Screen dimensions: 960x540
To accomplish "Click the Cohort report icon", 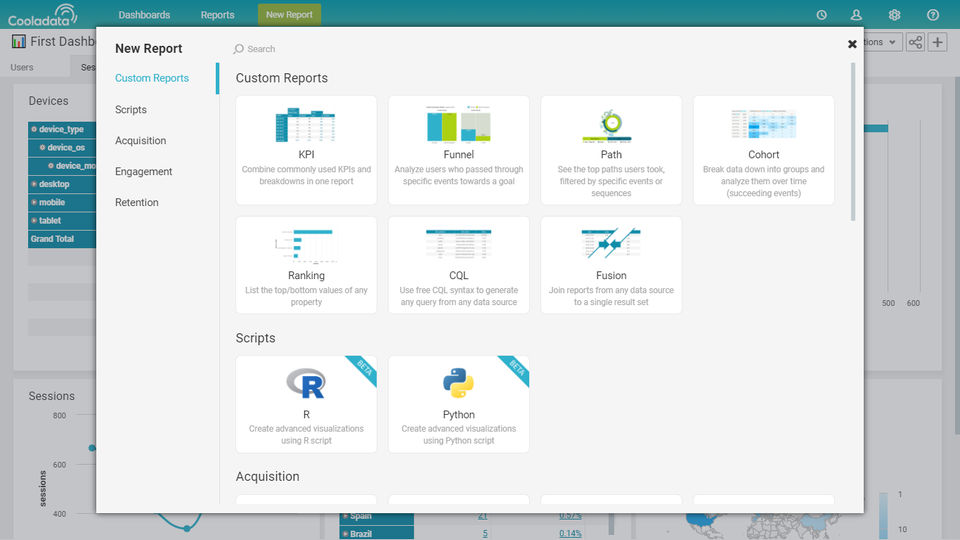I will [x=763, y=124].
